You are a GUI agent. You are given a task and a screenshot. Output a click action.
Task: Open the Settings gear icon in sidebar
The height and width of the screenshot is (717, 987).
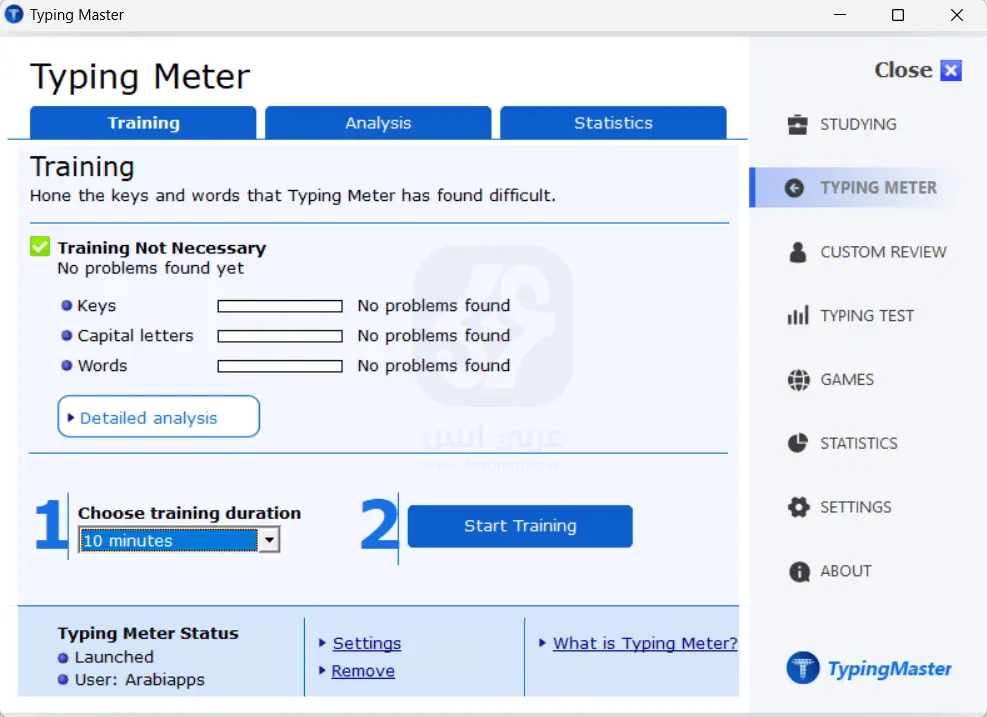797,507
